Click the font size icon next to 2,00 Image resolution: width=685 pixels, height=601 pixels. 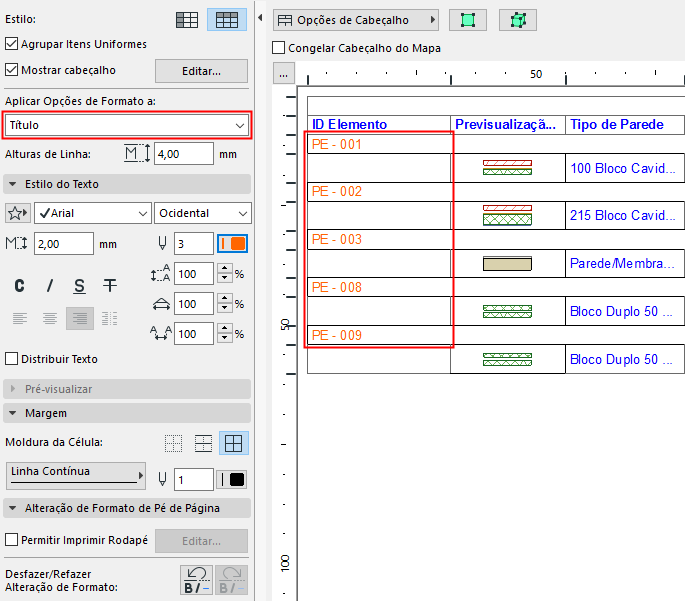[16, 243]
